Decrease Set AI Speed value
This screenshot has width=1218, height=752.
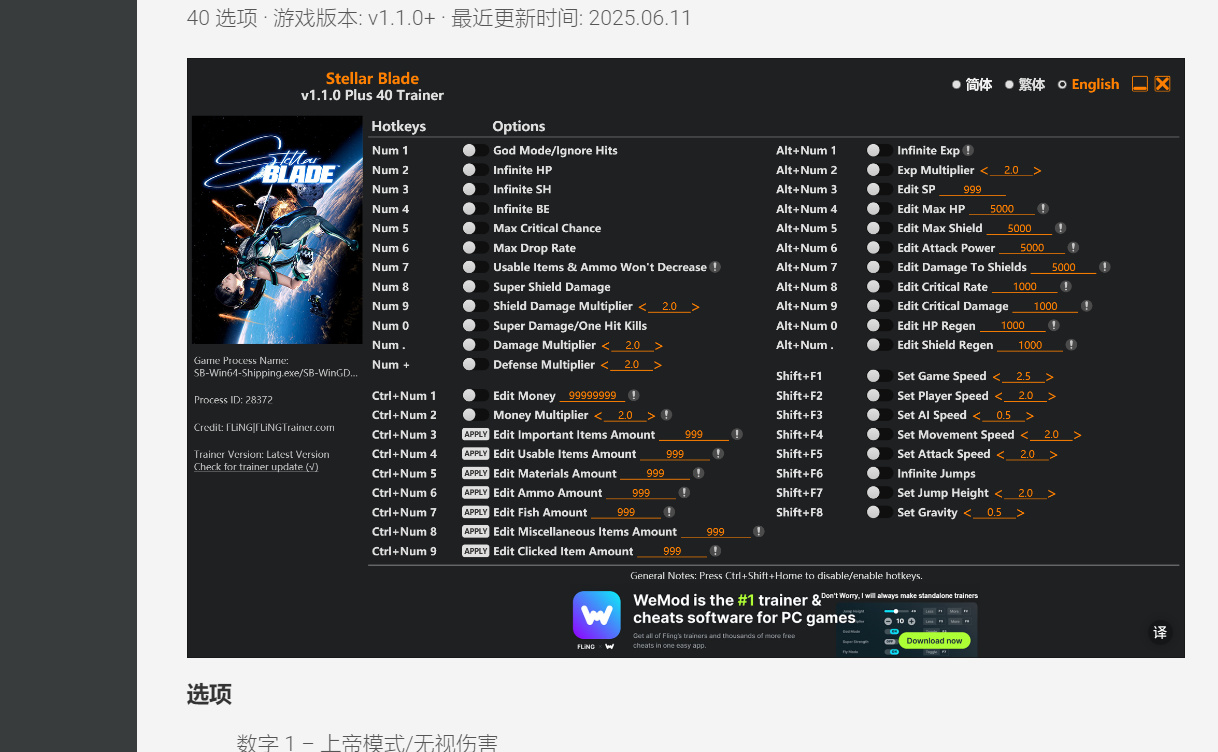(x=976, y=416)
